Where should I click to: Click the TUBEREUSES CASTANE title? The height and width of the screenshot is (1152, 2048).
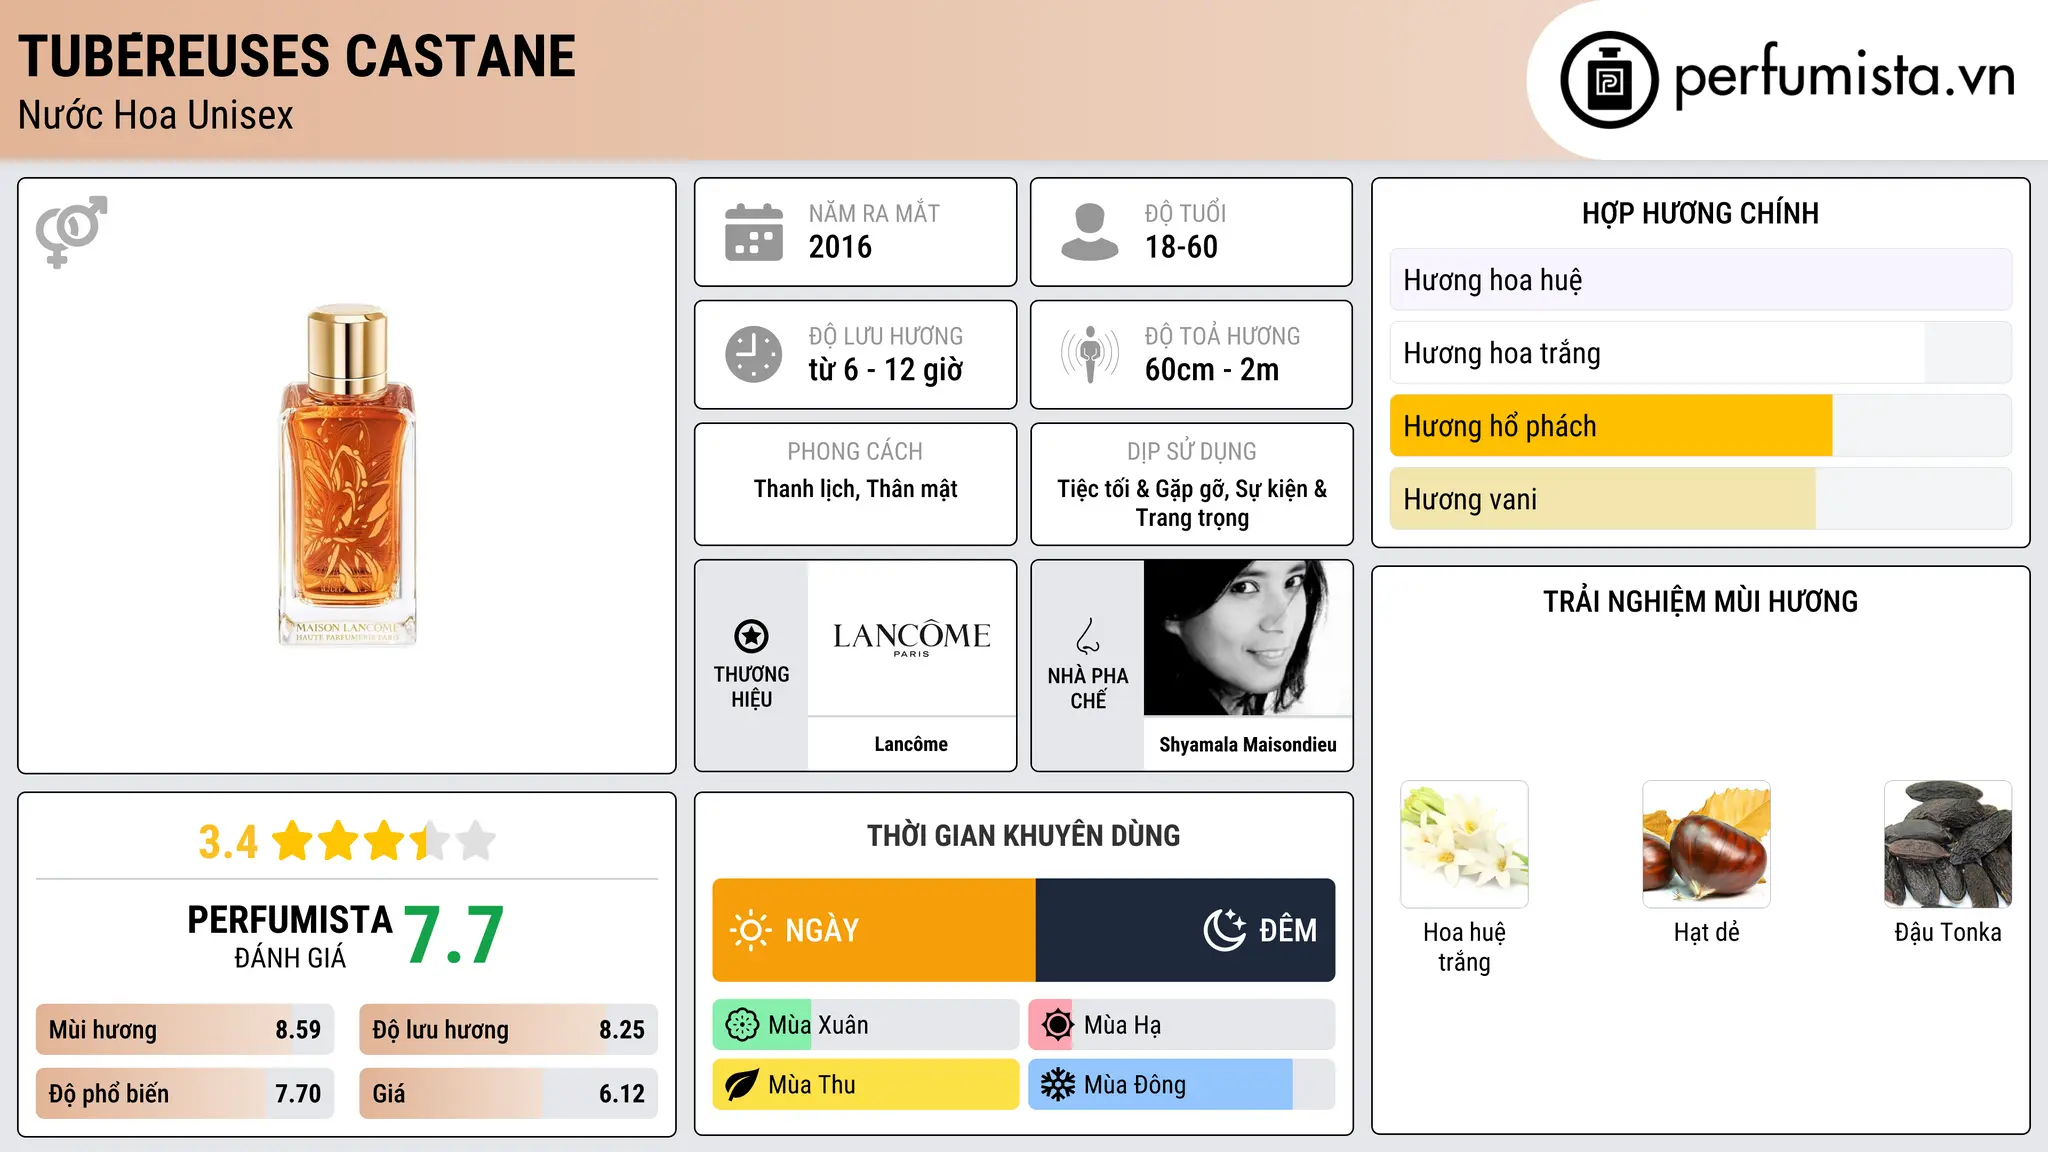(297, 56)
